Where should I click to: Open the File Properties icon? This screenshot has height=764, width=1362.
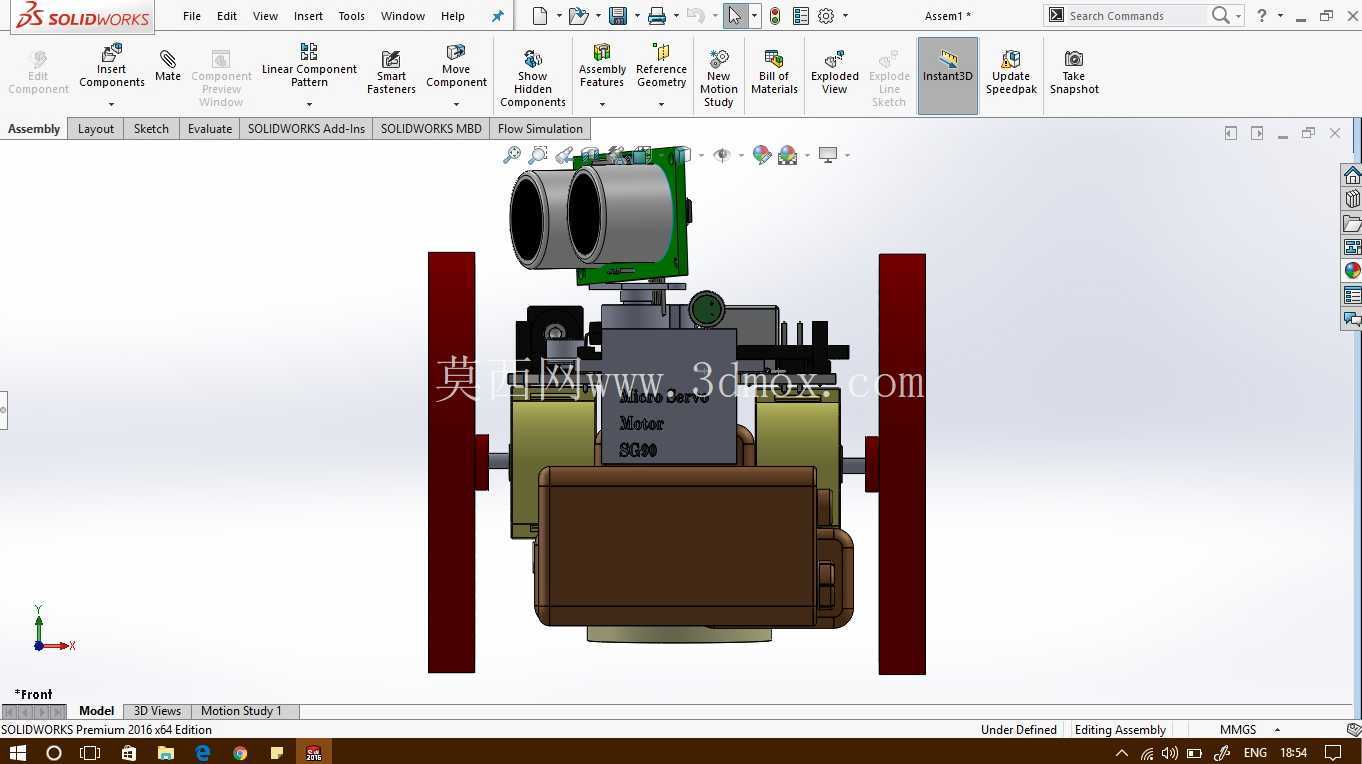click(800, 16)
